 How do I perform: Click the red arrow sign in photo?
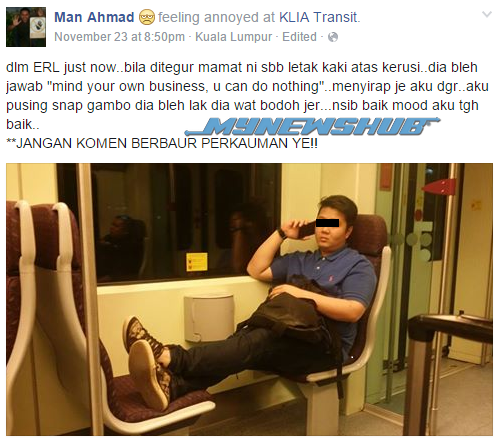click(439, 187)
